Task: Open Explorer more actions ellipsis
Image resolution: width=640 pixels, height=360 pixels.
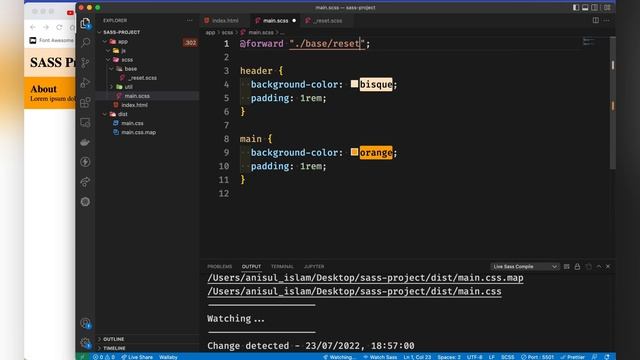Action: 189,20
